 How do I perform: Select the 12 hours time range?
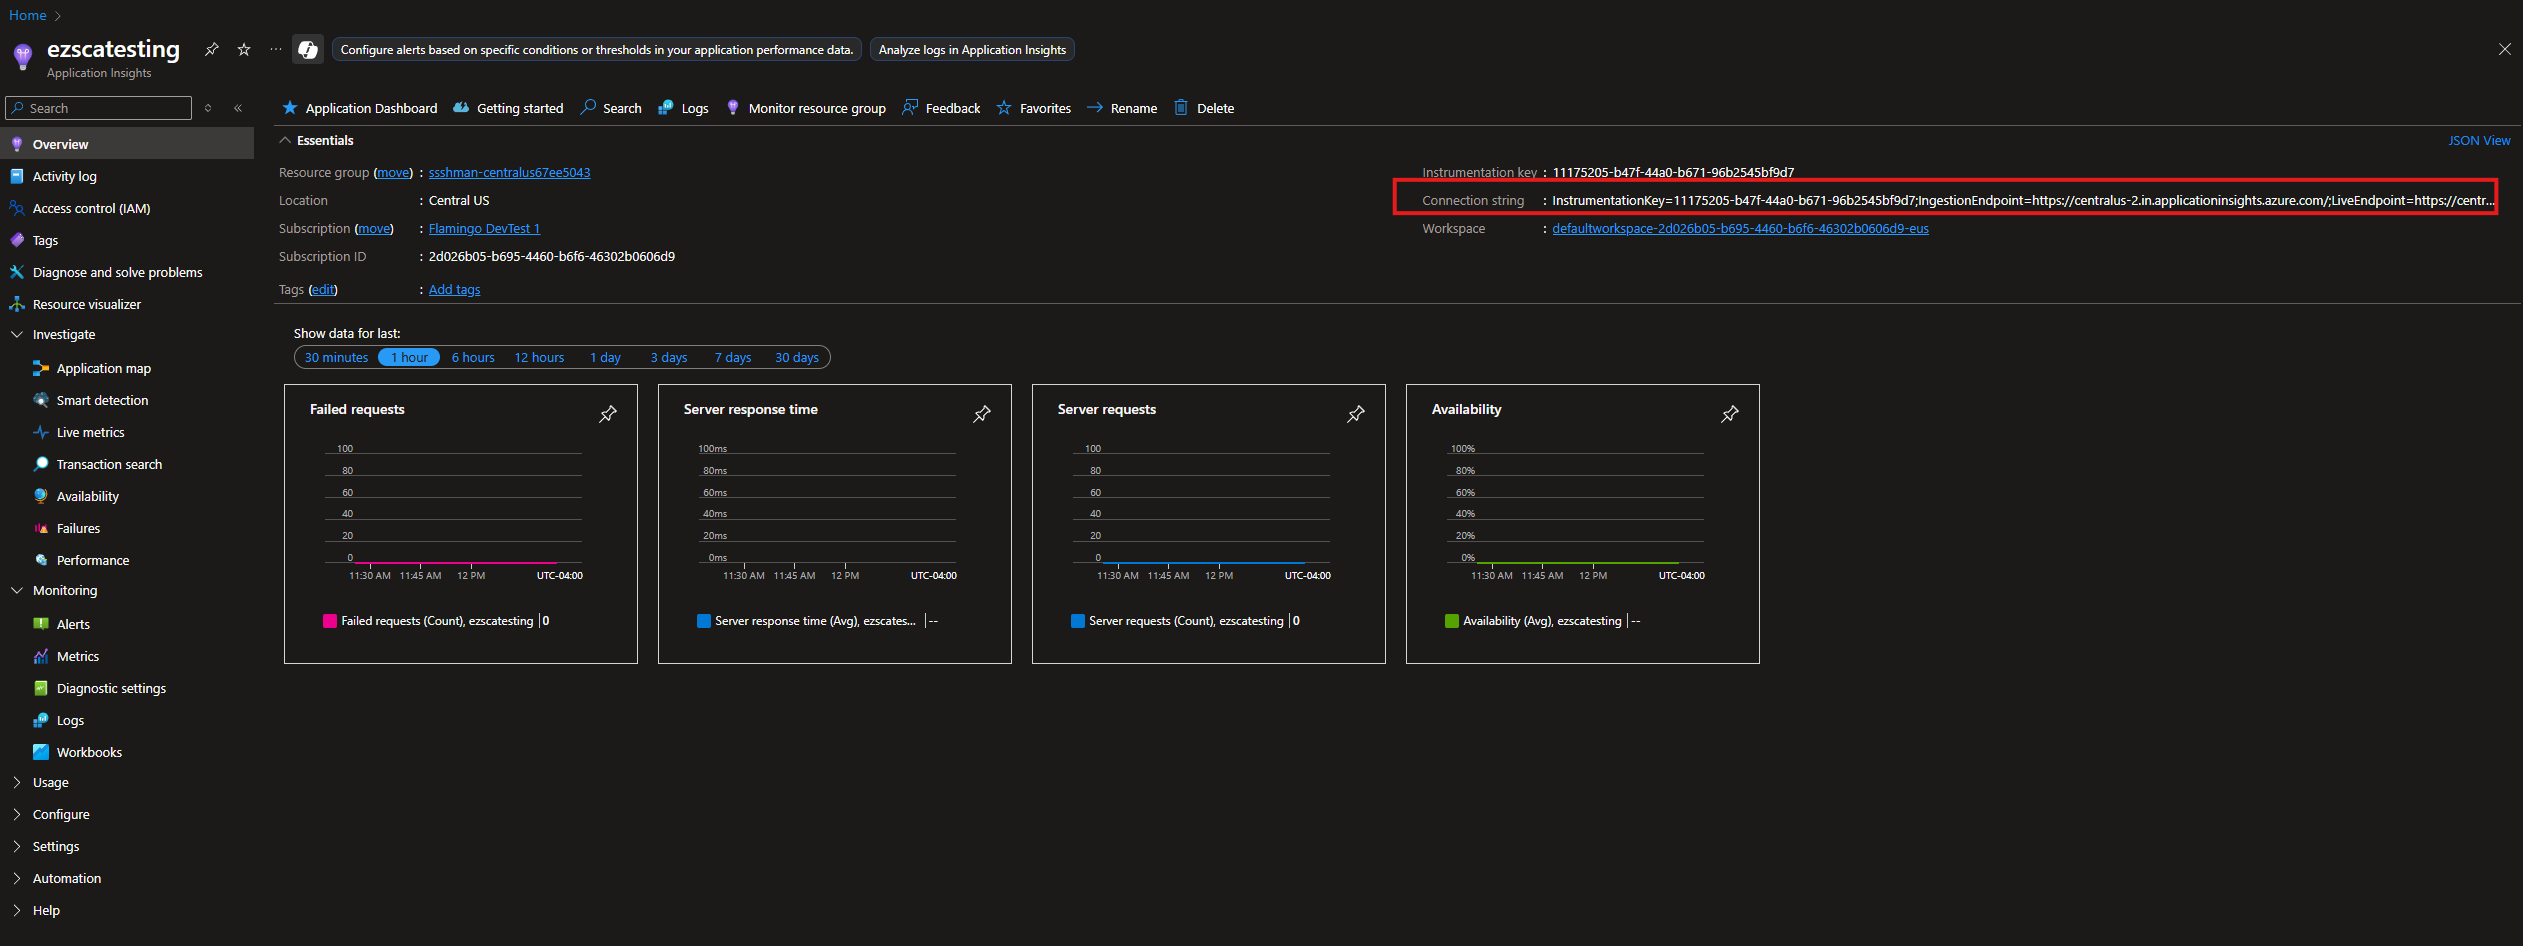point(539,358)
